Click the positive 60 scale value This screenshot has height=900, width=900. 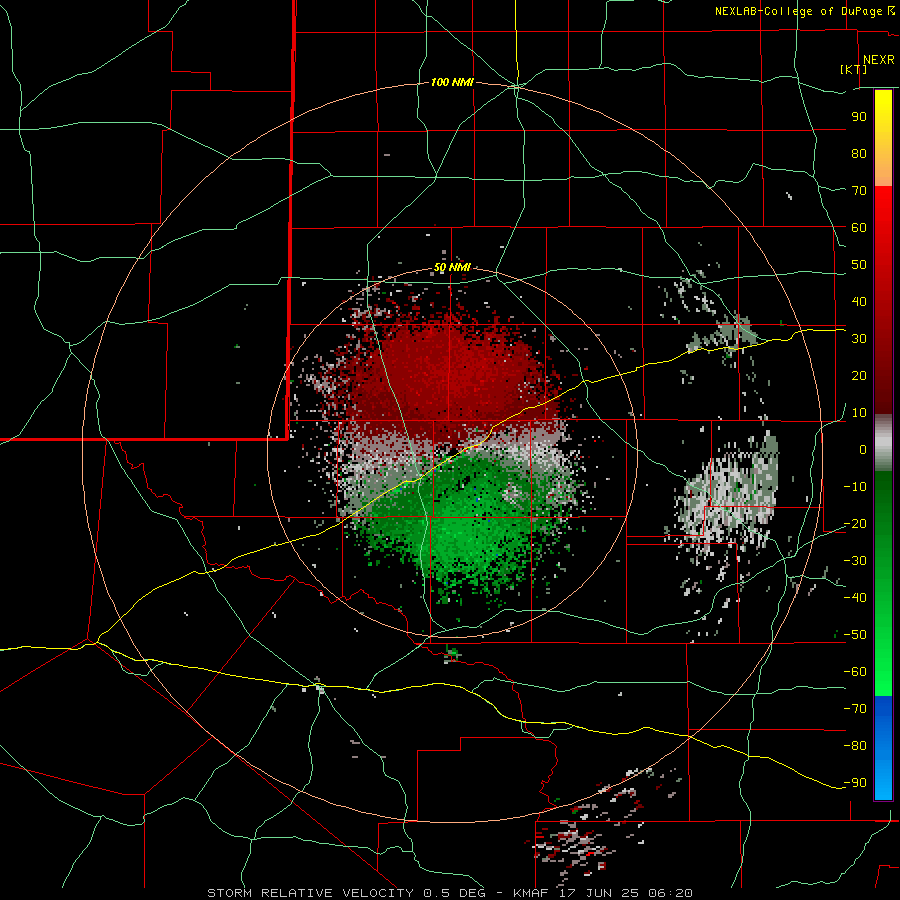859,227
